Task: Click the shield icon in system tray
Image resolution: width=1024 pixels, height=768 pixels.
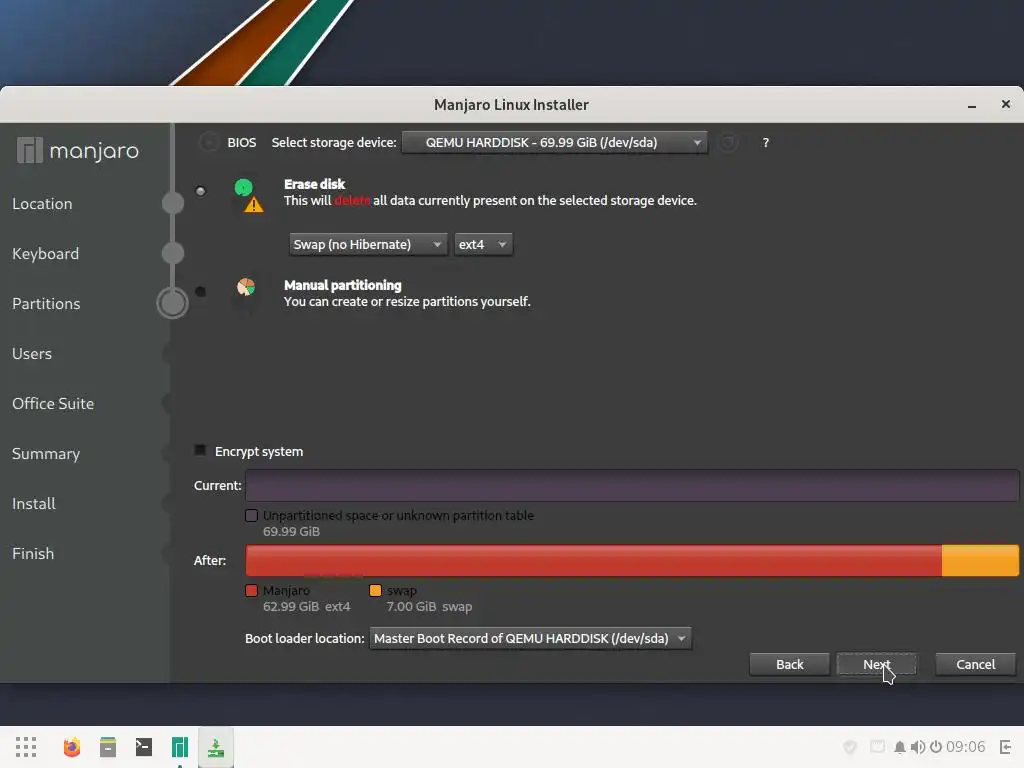Action: tap(850, 746)
